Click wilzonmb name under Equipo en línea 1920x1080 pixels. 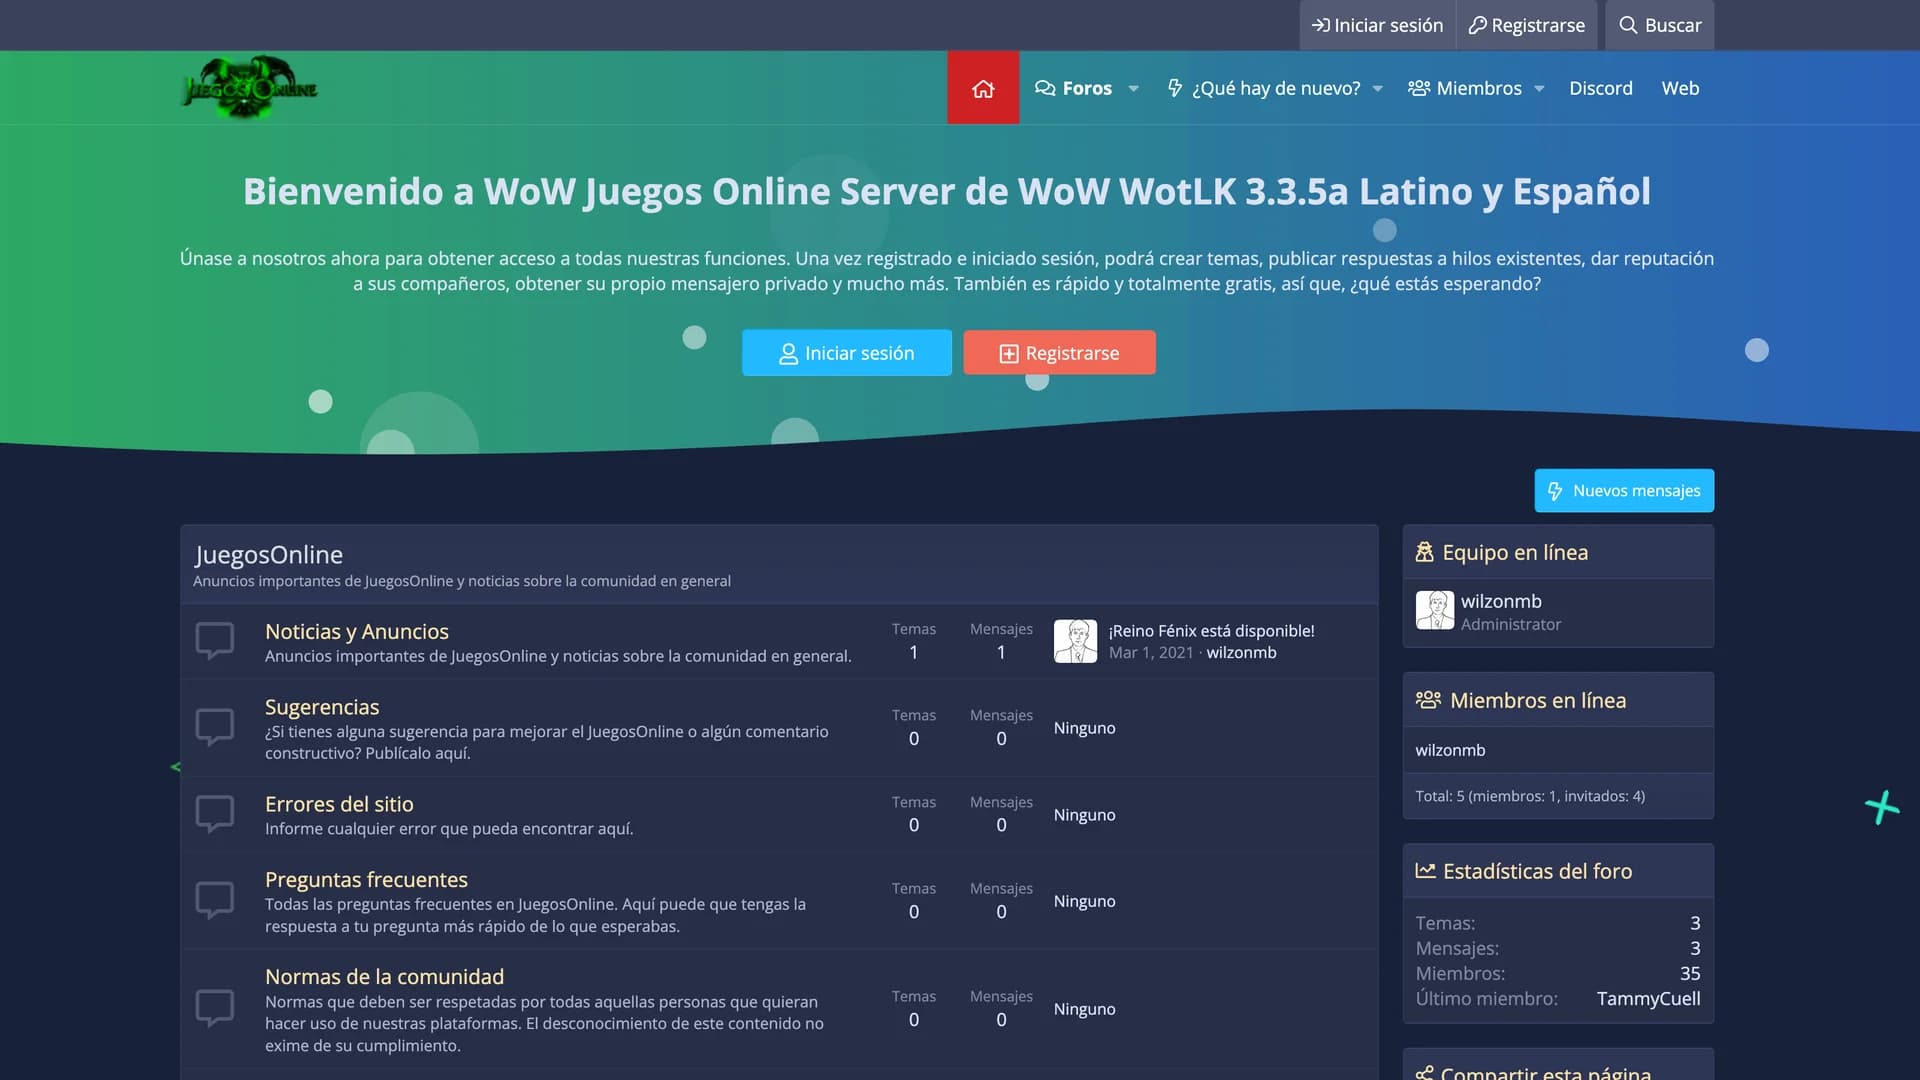(x=1501, y=601)
